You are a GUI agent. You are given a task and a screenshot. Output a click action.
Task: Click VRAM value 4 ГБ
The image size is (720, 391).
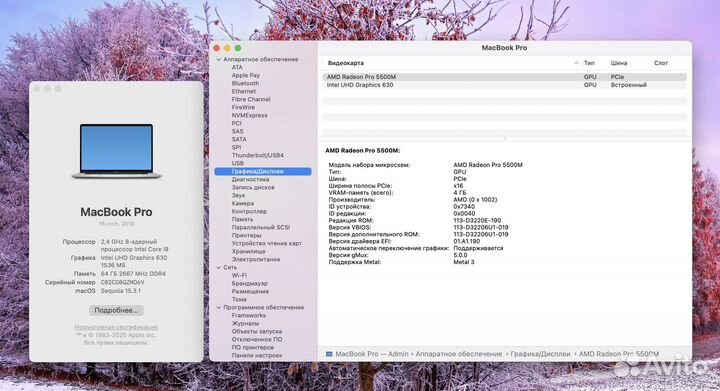coord(460,193)
